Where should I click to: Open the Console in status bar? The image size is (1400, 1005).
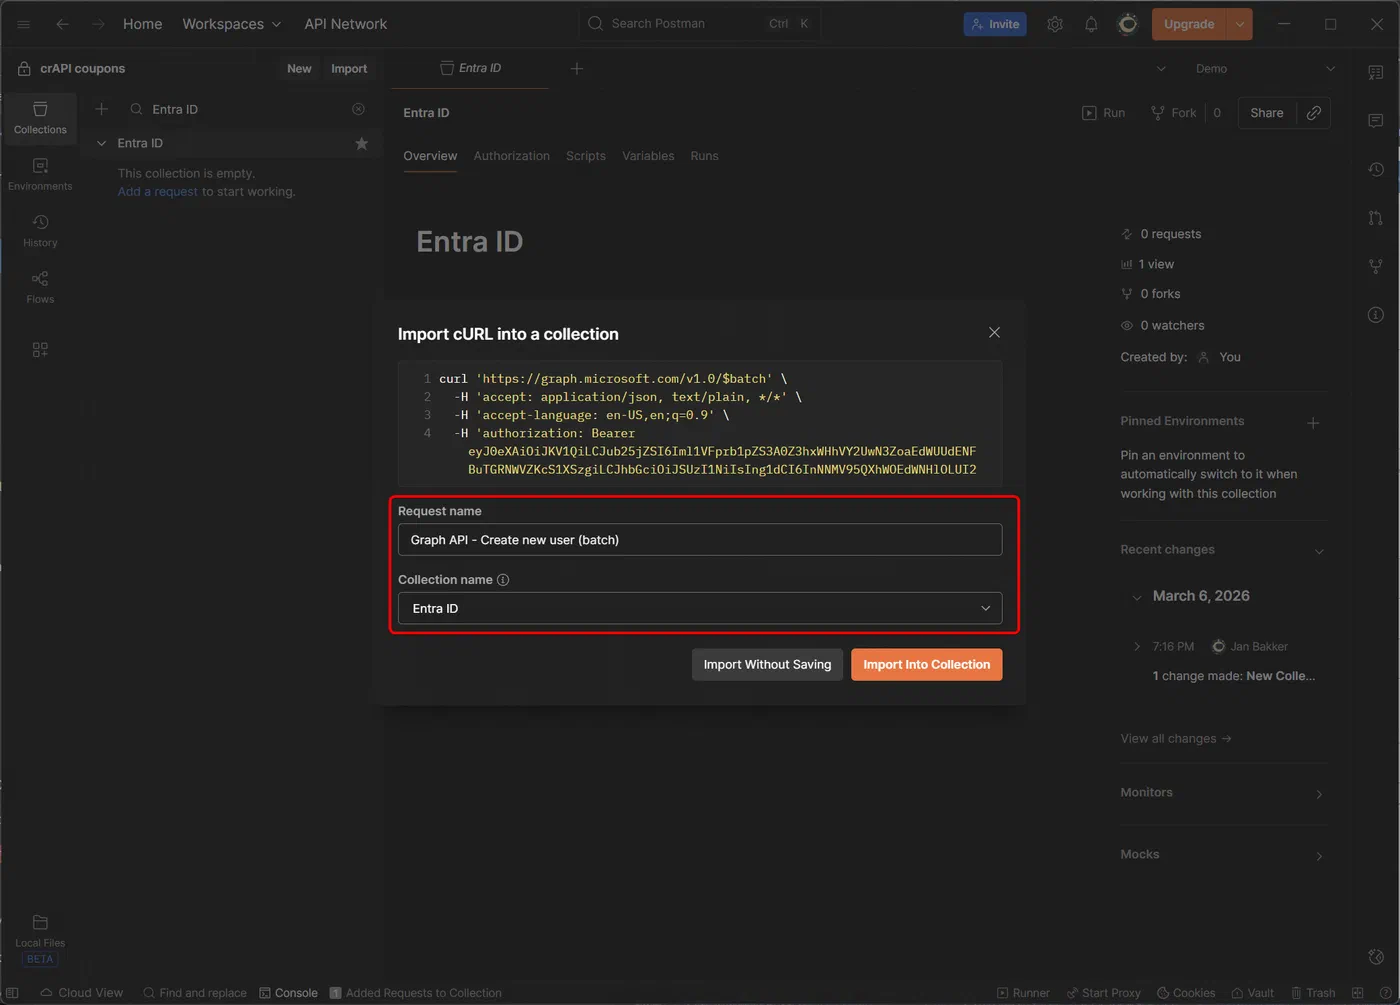point(288,993)
